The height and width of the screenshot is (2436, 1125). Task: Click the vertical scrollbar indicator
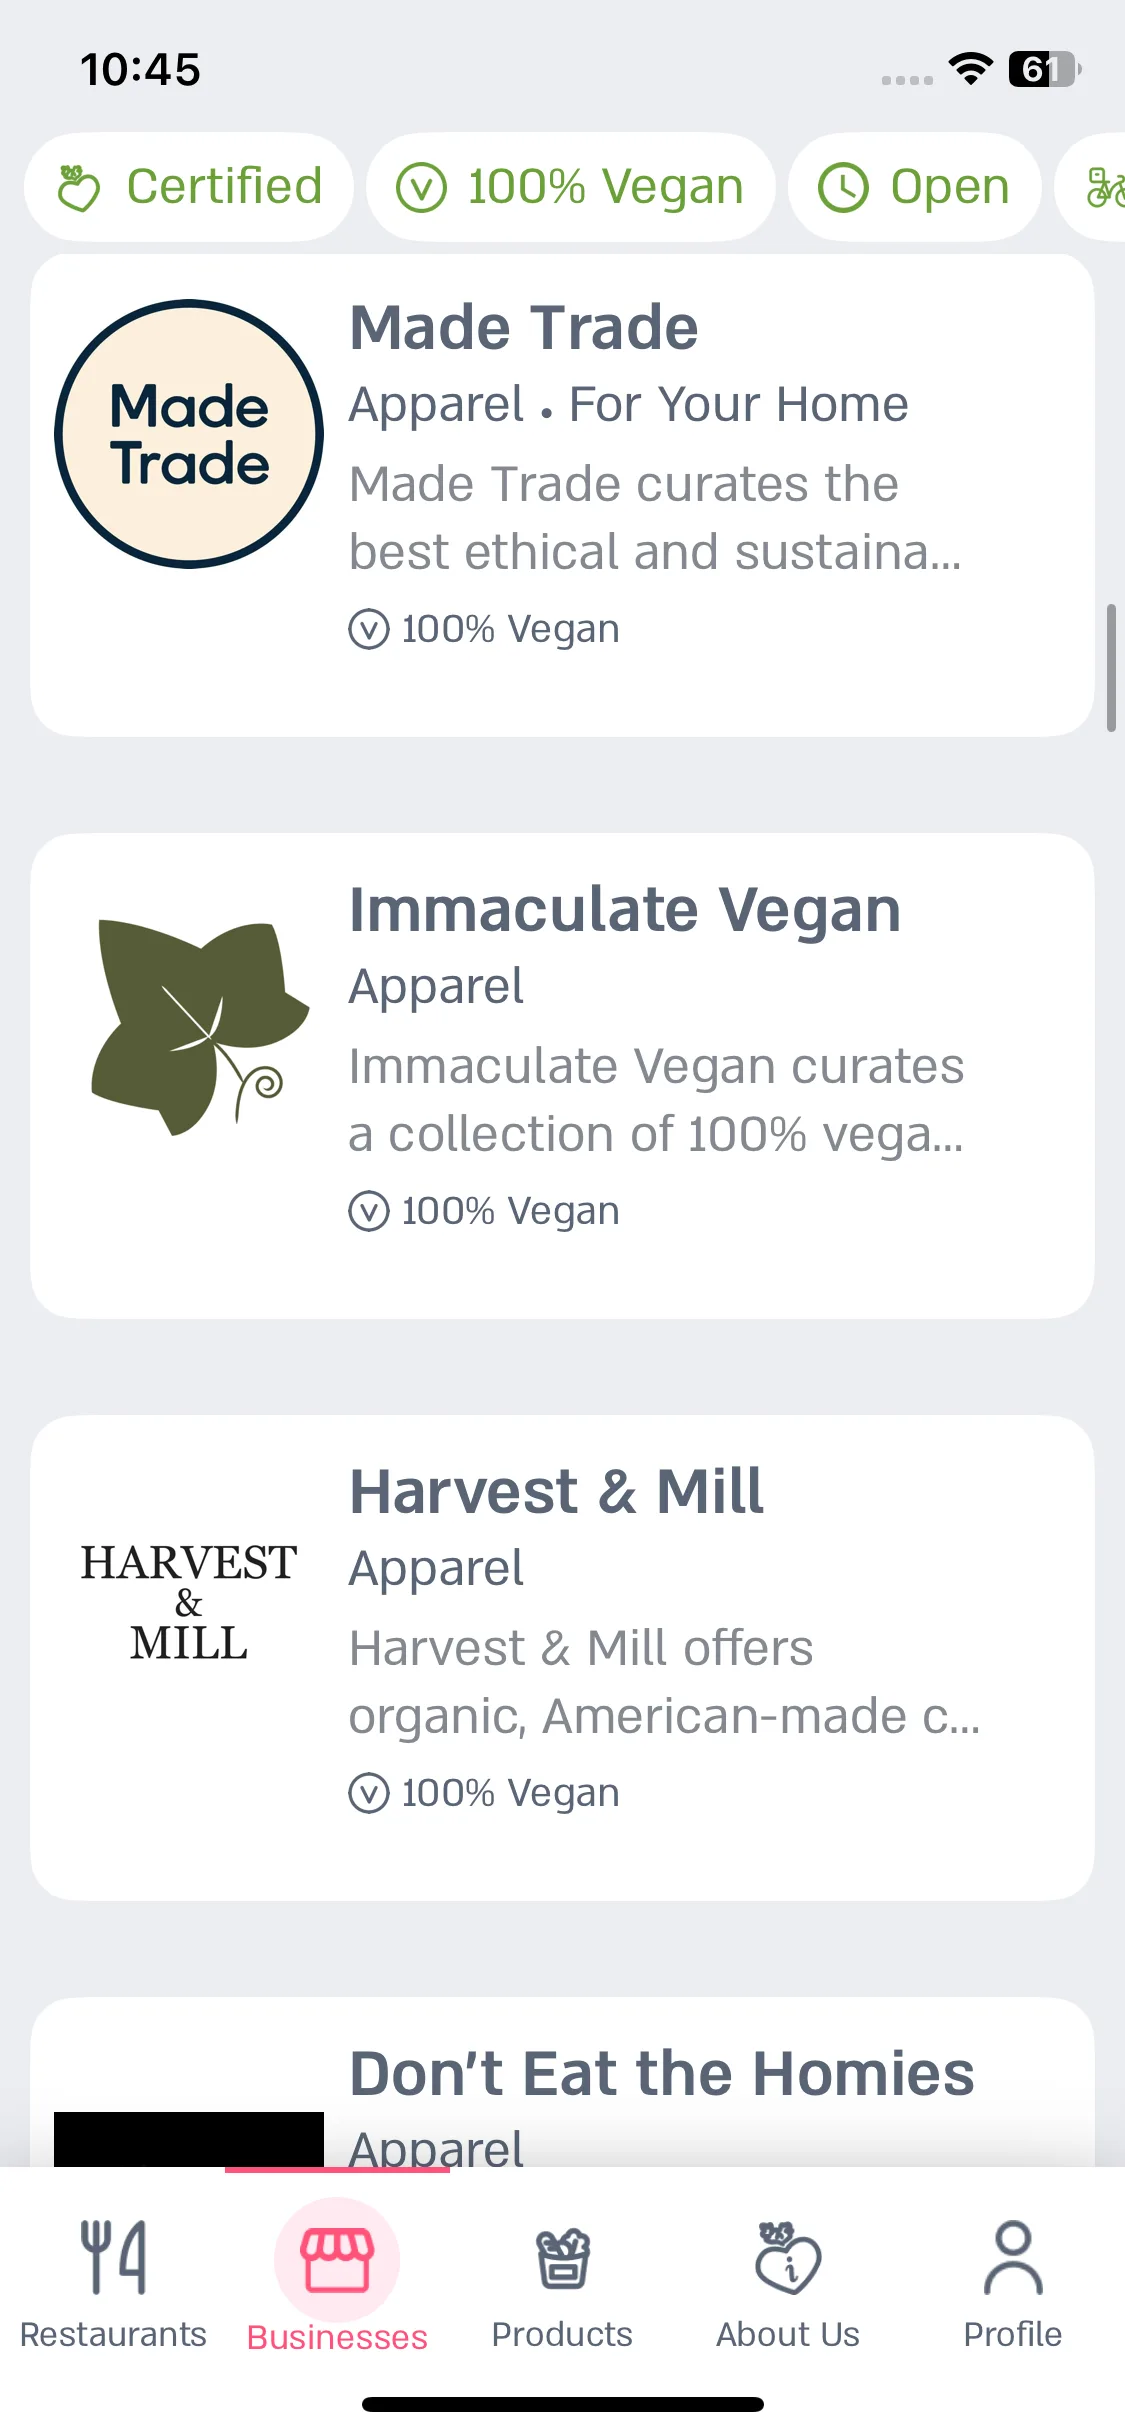[1111, 668]
